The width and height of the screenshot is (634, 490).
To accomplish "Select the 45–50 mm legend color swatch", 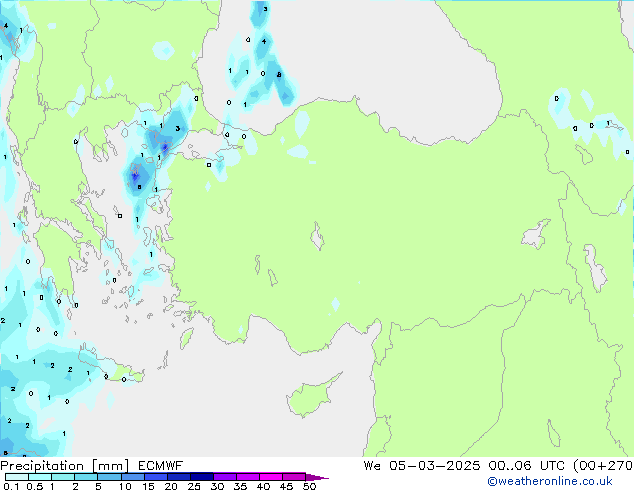I will pos(294,477).
